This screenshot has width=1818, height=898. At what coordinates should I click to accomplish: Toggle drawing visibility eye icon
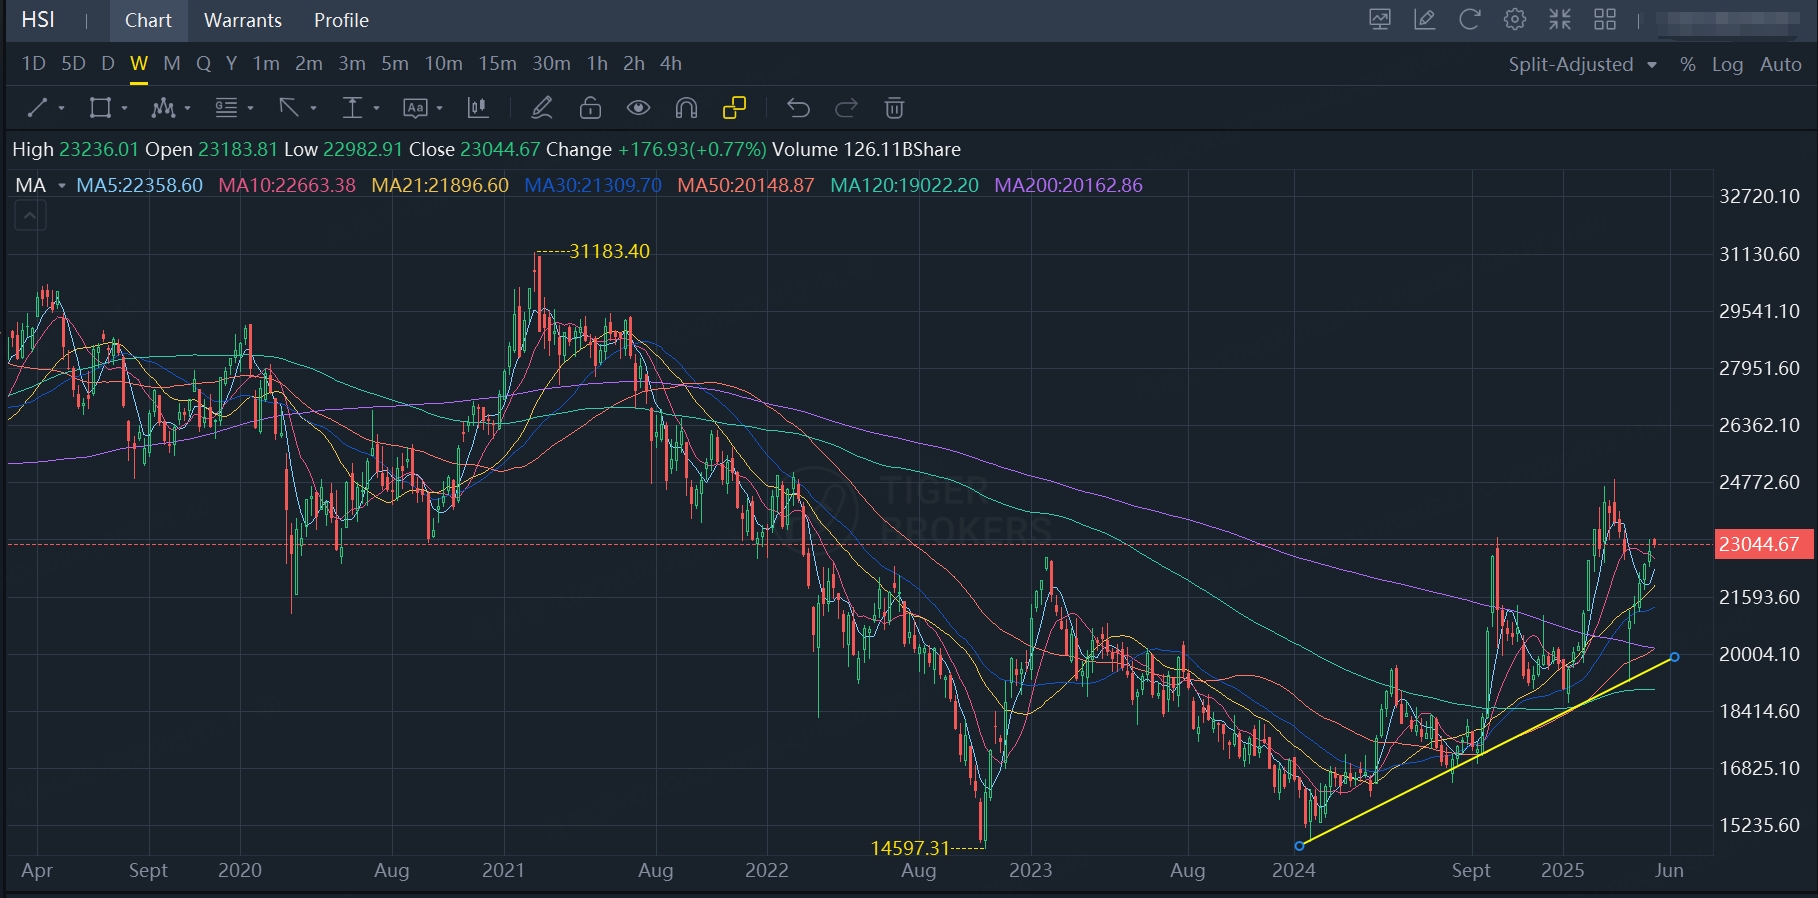tap(638, 108)
